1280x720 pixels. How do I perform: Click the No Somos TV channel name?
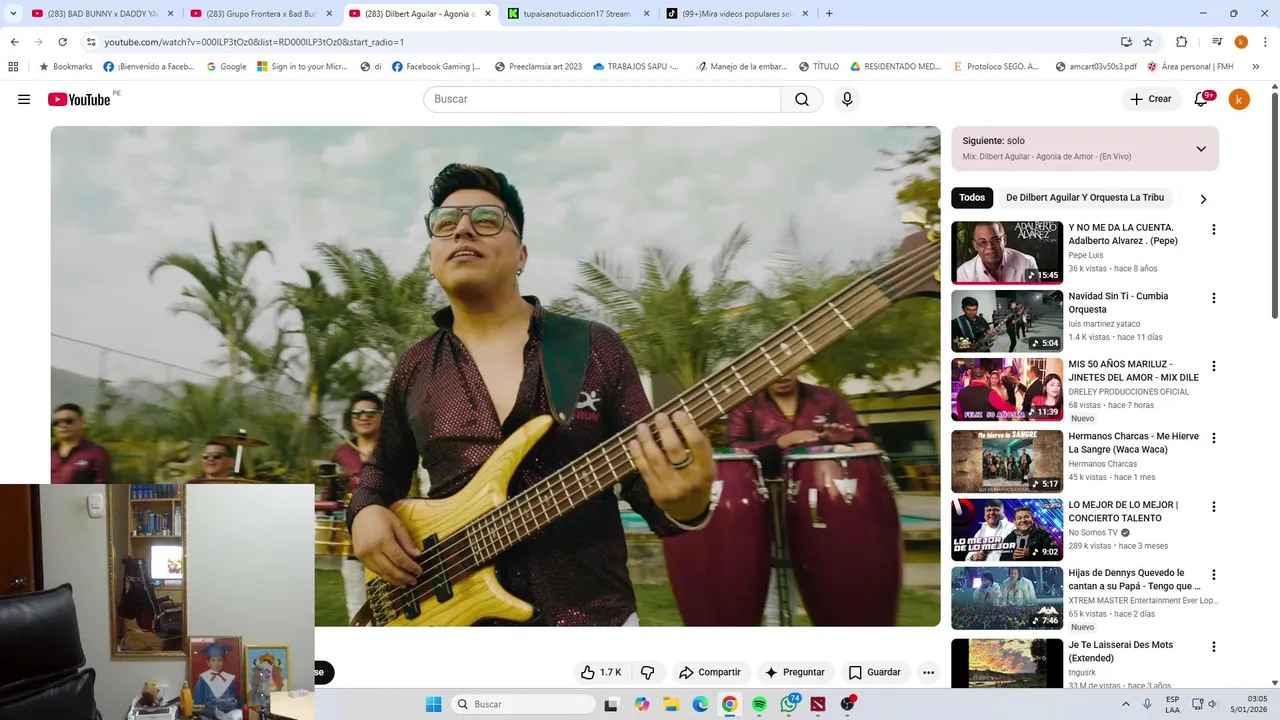coord(1093,533)
